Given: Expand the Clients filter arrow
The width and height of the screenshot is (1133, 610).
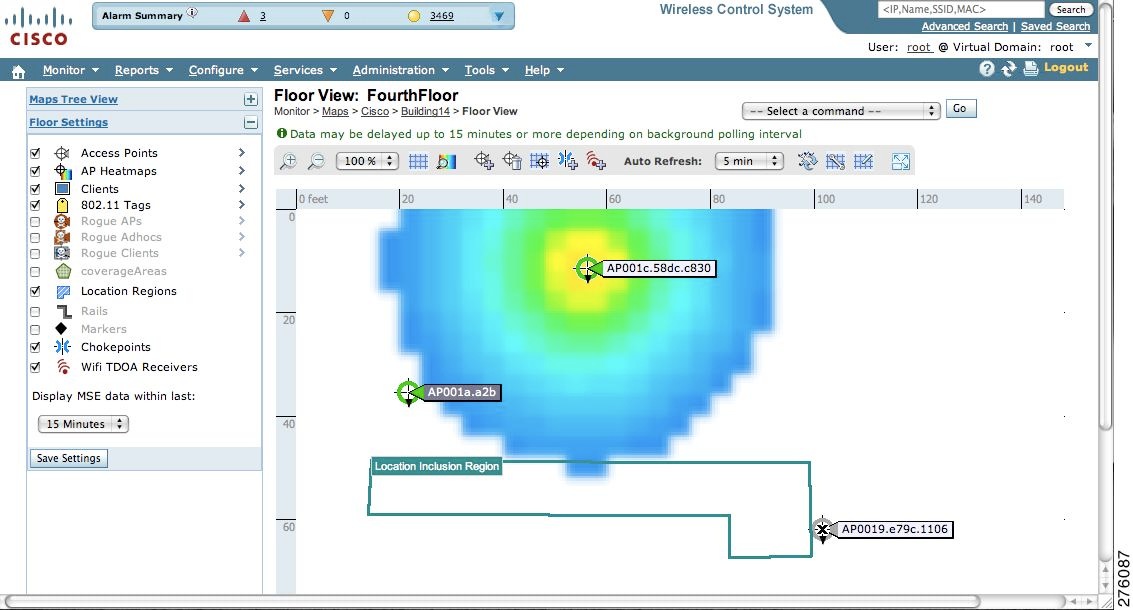Looking at the screenshot, I should click(x=242, y=188).
